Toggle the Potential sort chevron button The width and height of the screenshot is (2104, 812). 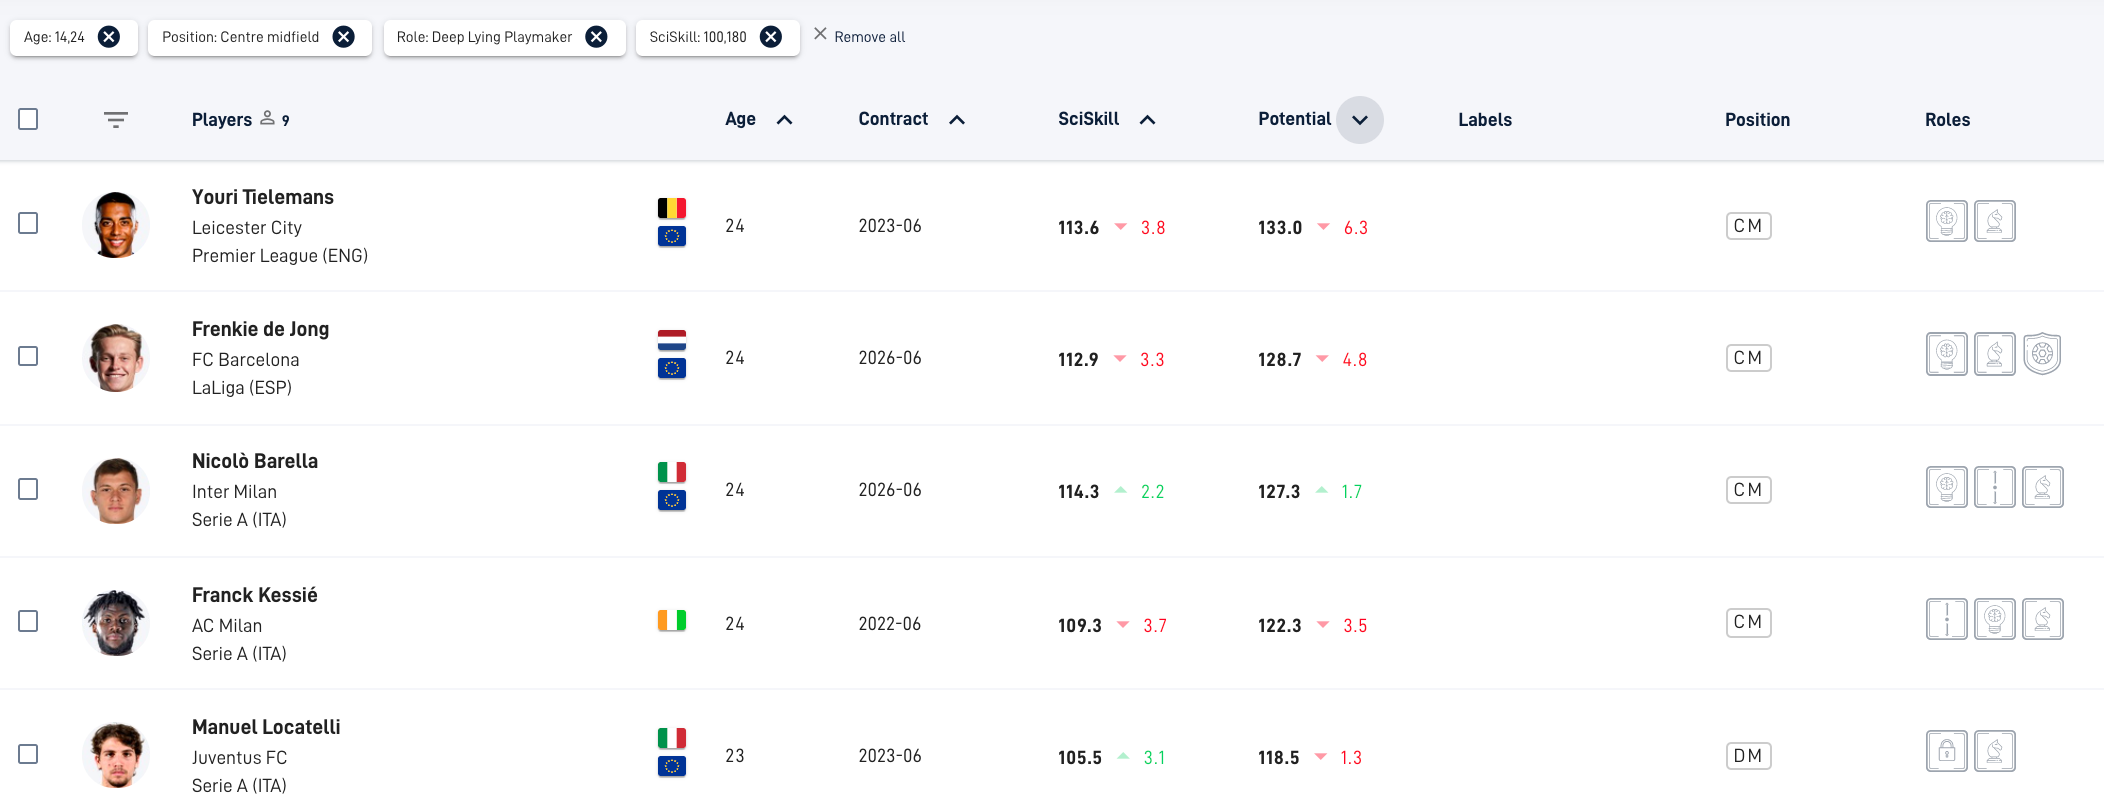(x=1360, y=120)
